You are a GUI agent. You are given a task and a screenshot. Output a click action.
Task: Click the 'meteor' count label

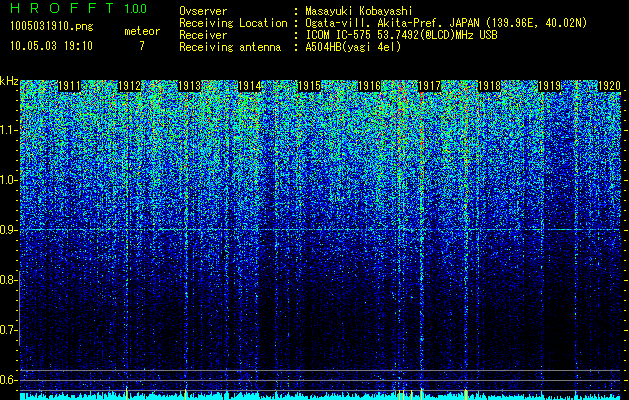(x=142, y=31)
